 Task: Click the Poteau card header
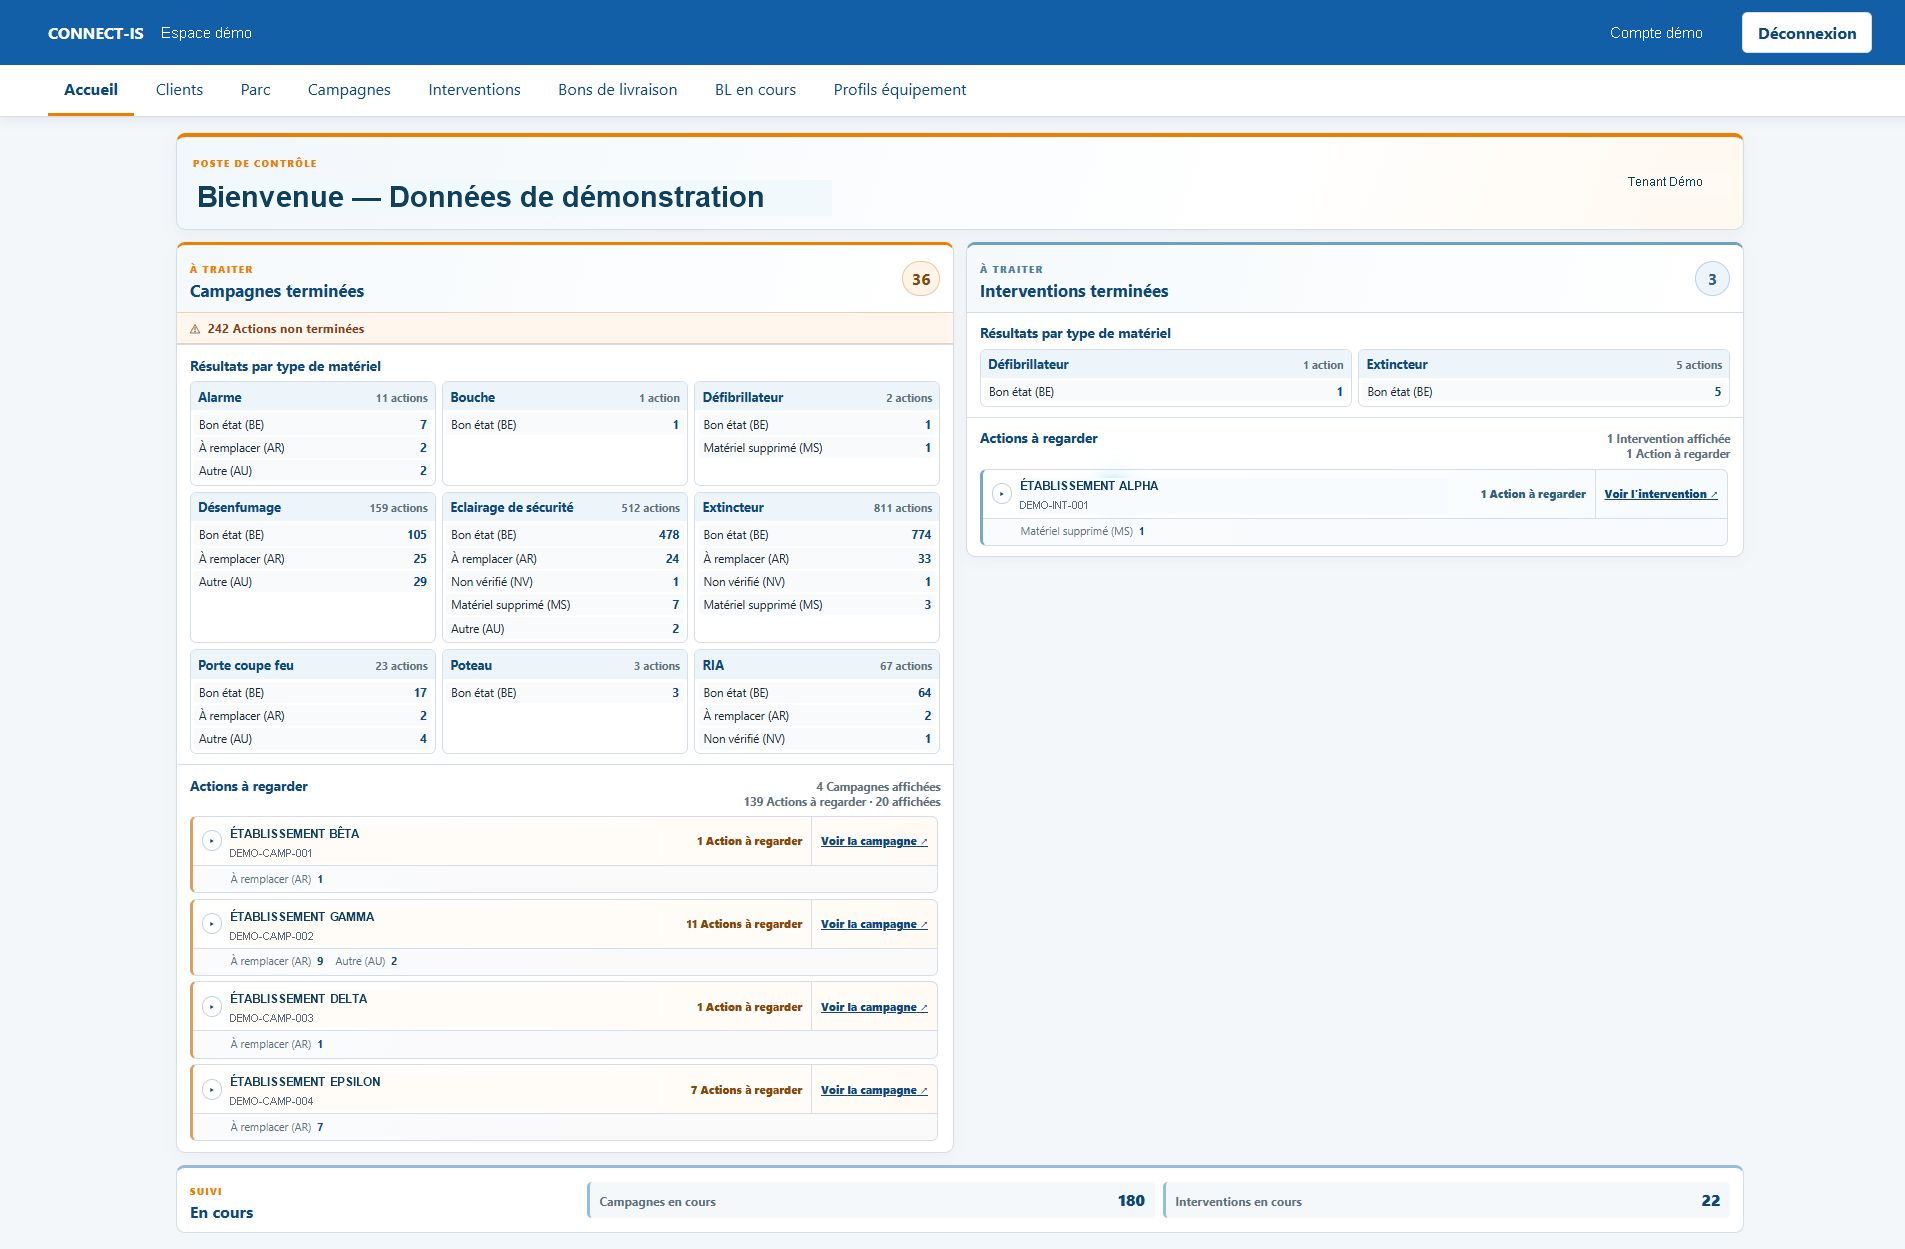click(565, 665)
